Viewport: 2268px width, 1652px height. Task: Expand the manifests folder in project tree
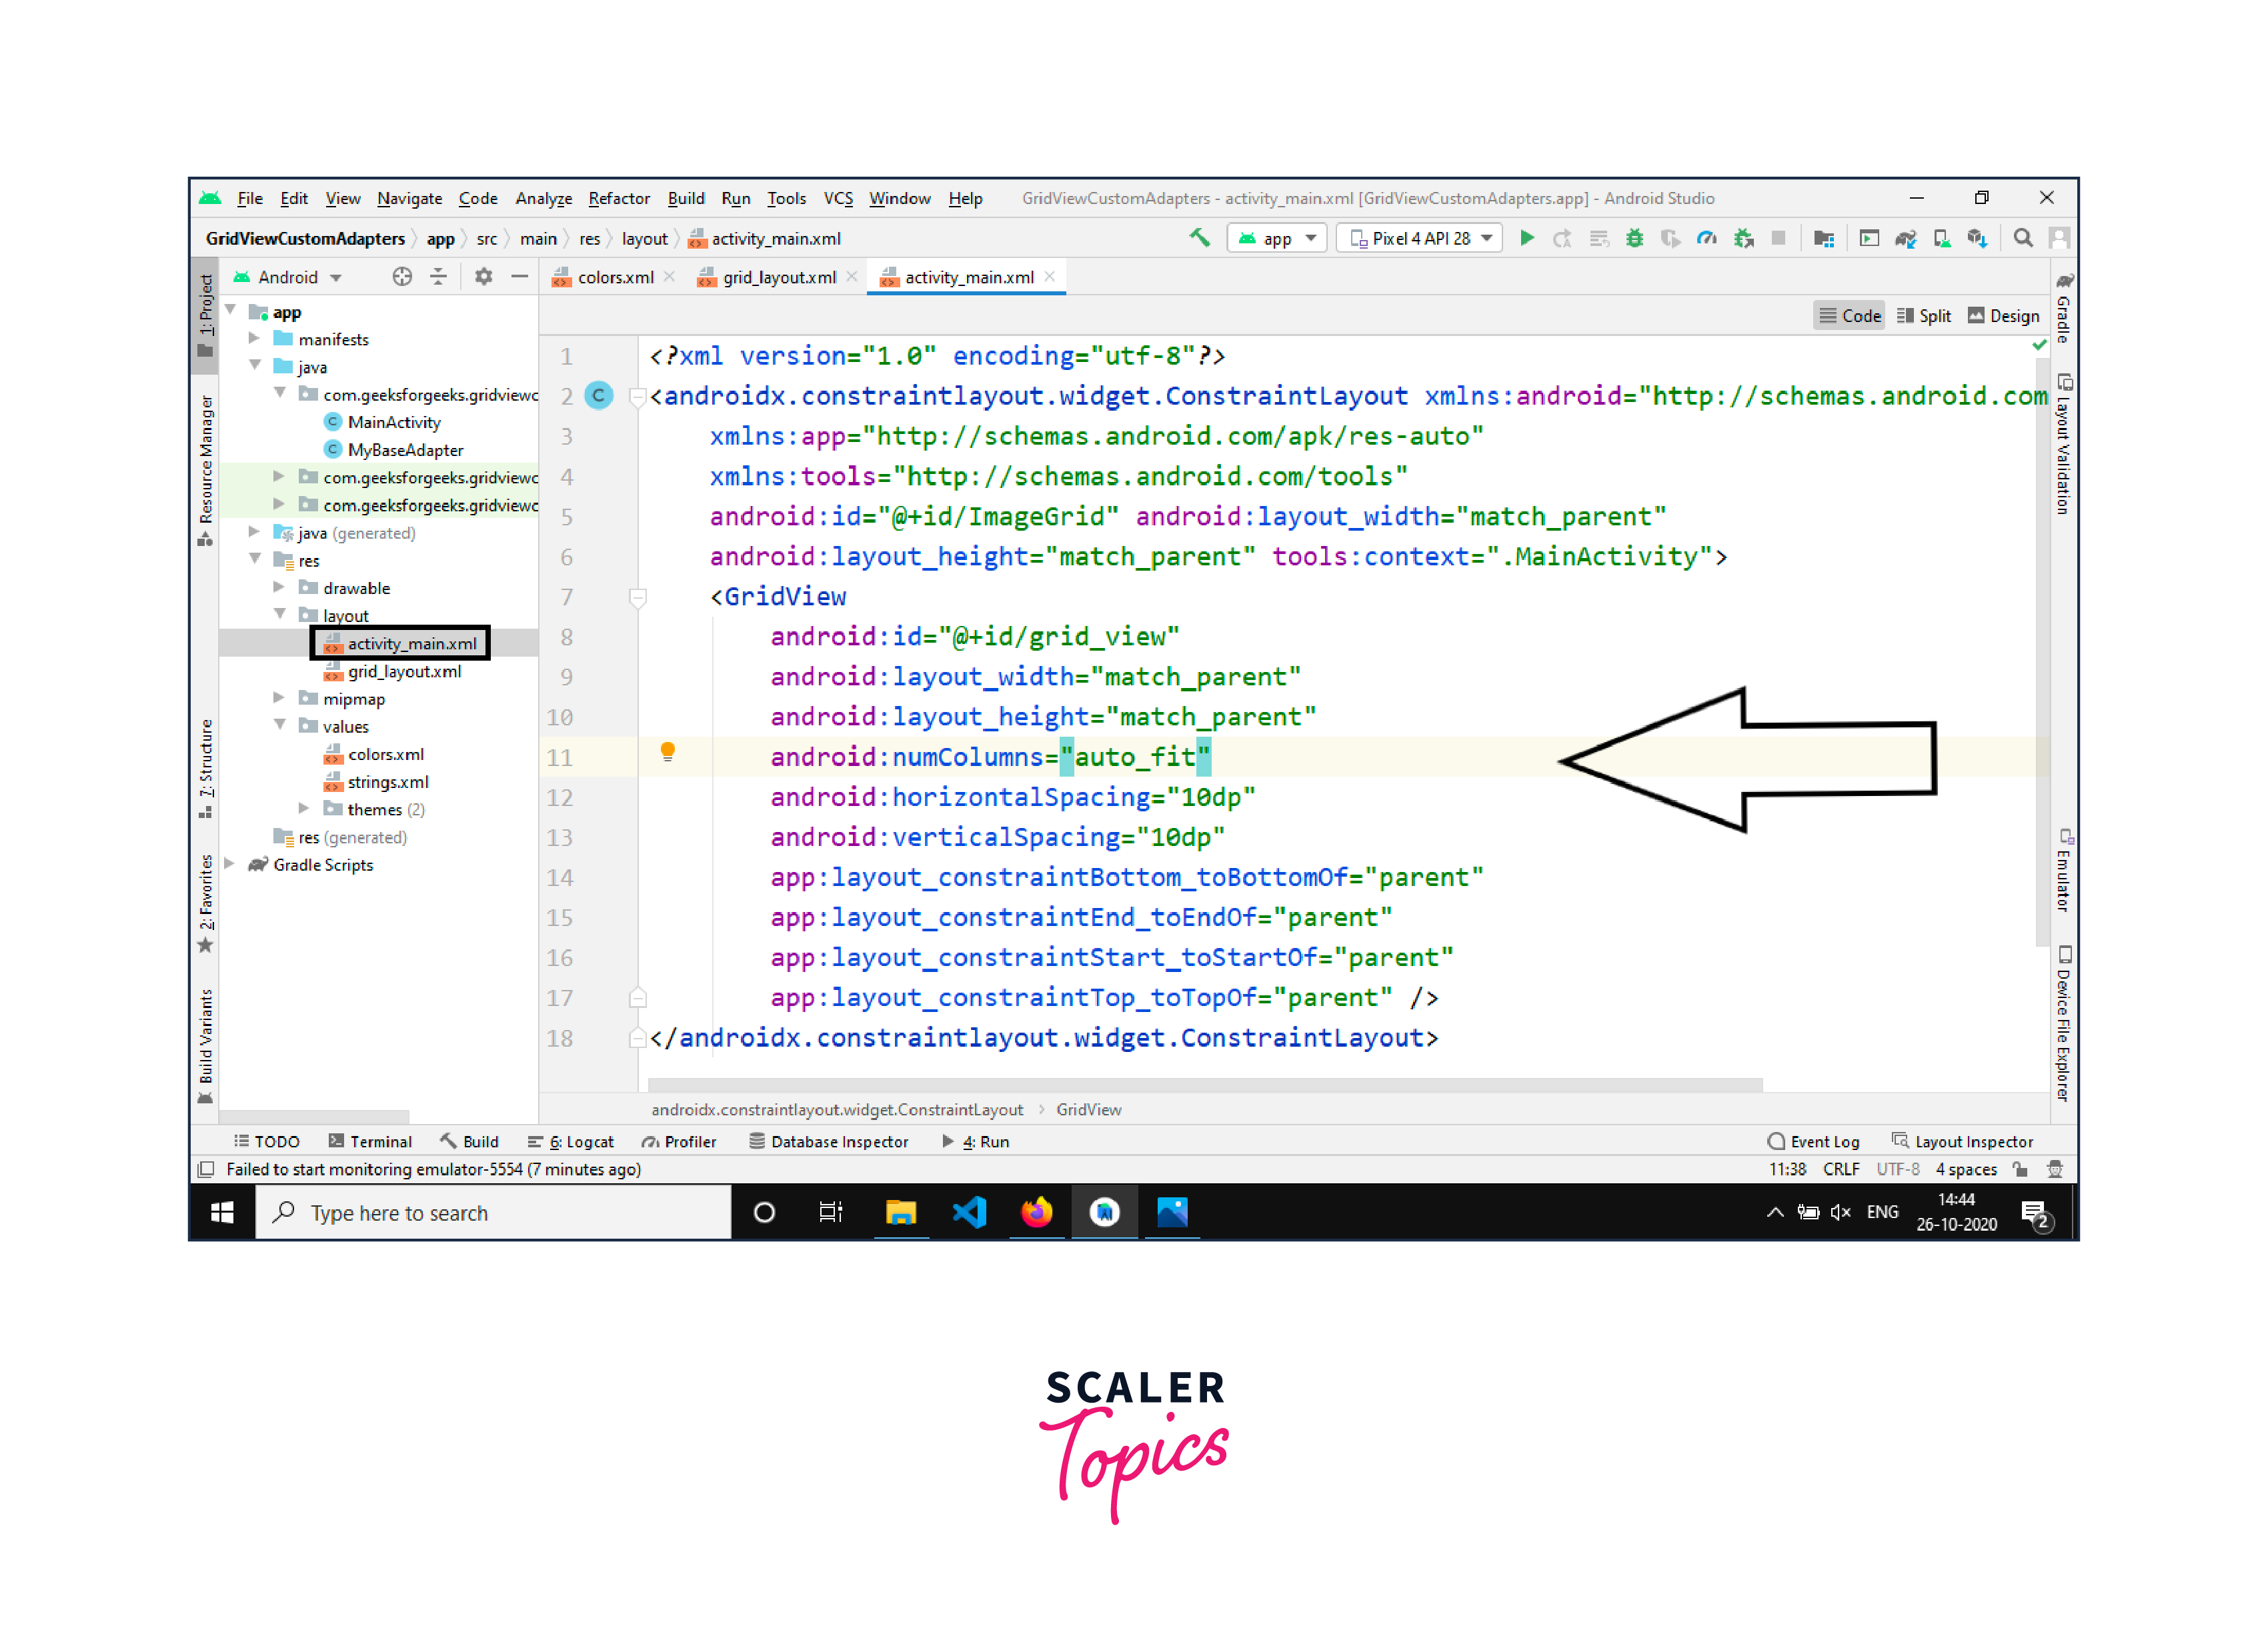pos(255,339)
